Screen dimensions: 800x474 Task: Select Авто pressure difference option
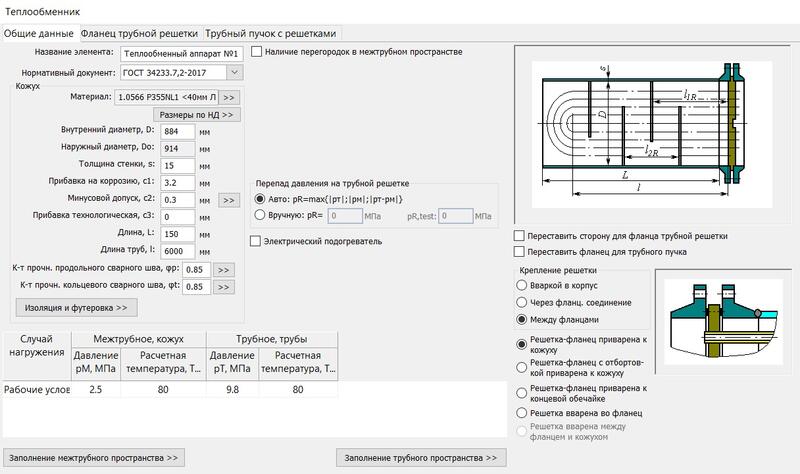260,199
